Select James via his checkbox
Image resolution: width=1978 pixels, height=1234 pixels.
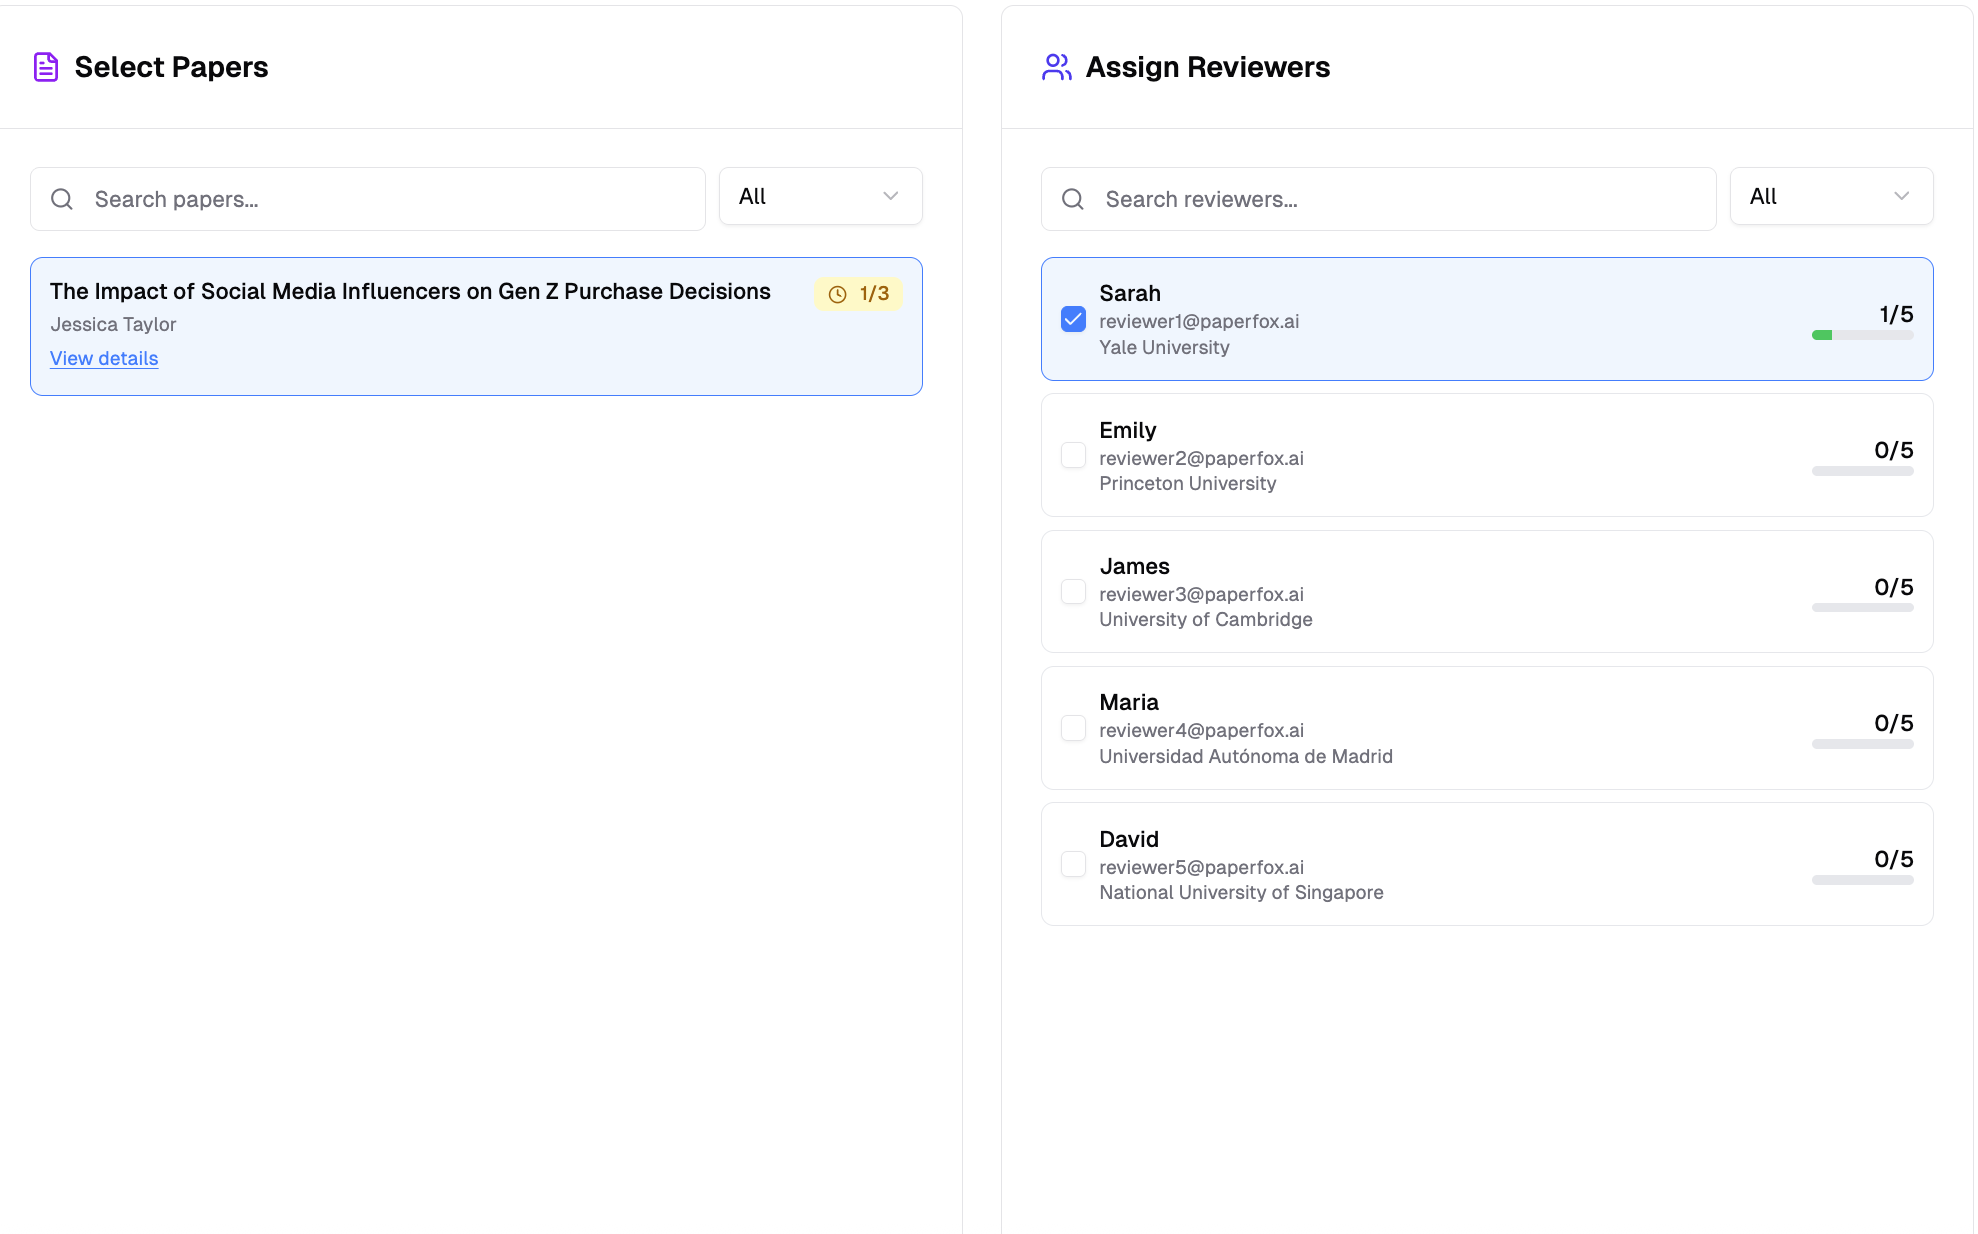[x=1073, y=591]
